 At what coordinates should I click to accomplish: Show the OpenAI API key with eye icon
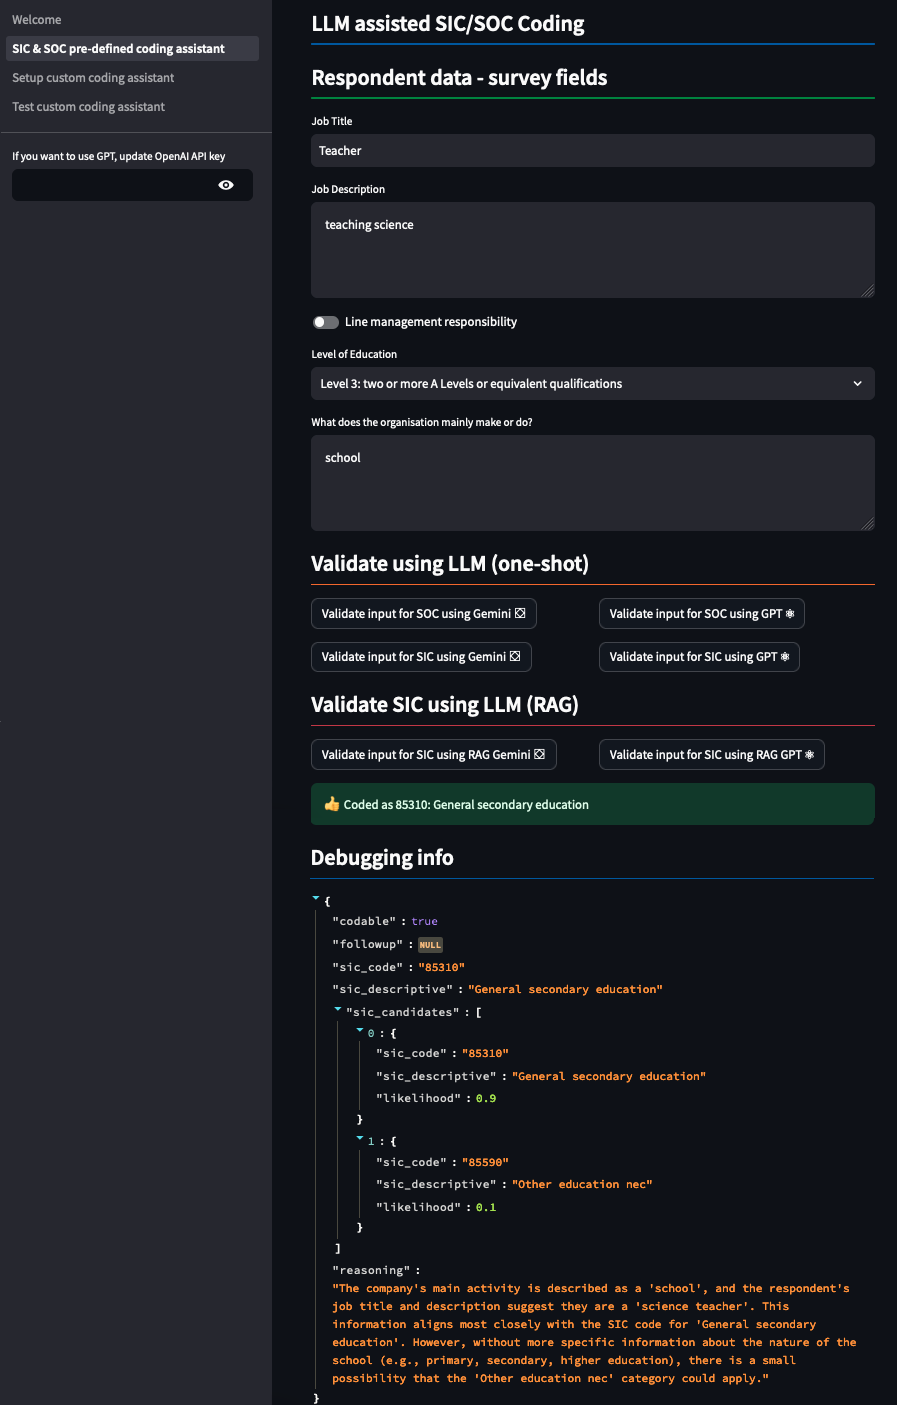coord(226,185)
